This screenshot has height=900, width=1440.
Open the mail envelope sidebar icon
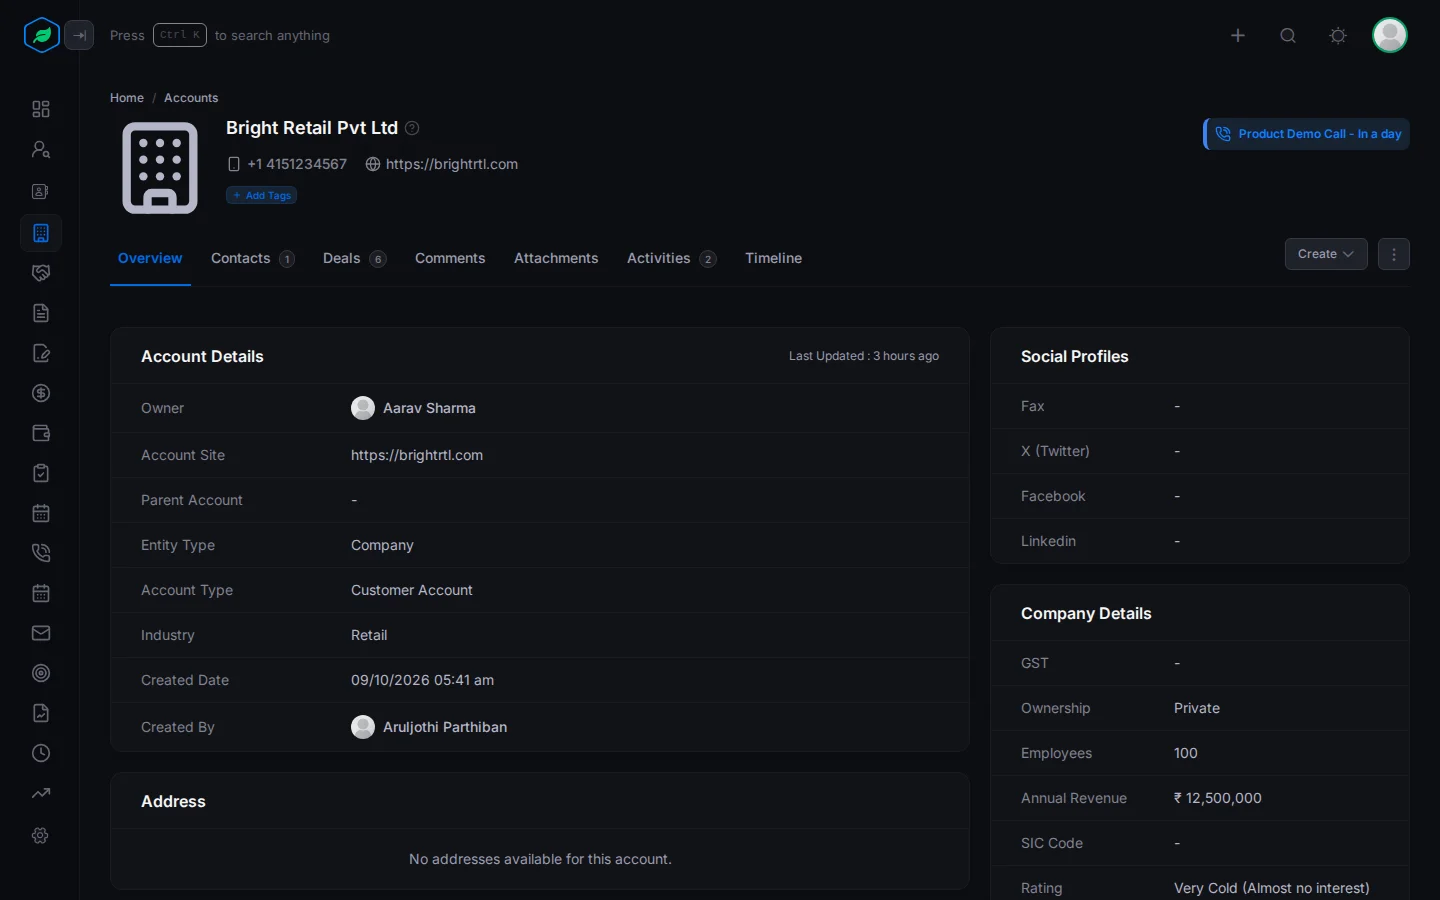click(x=41, y=633)
